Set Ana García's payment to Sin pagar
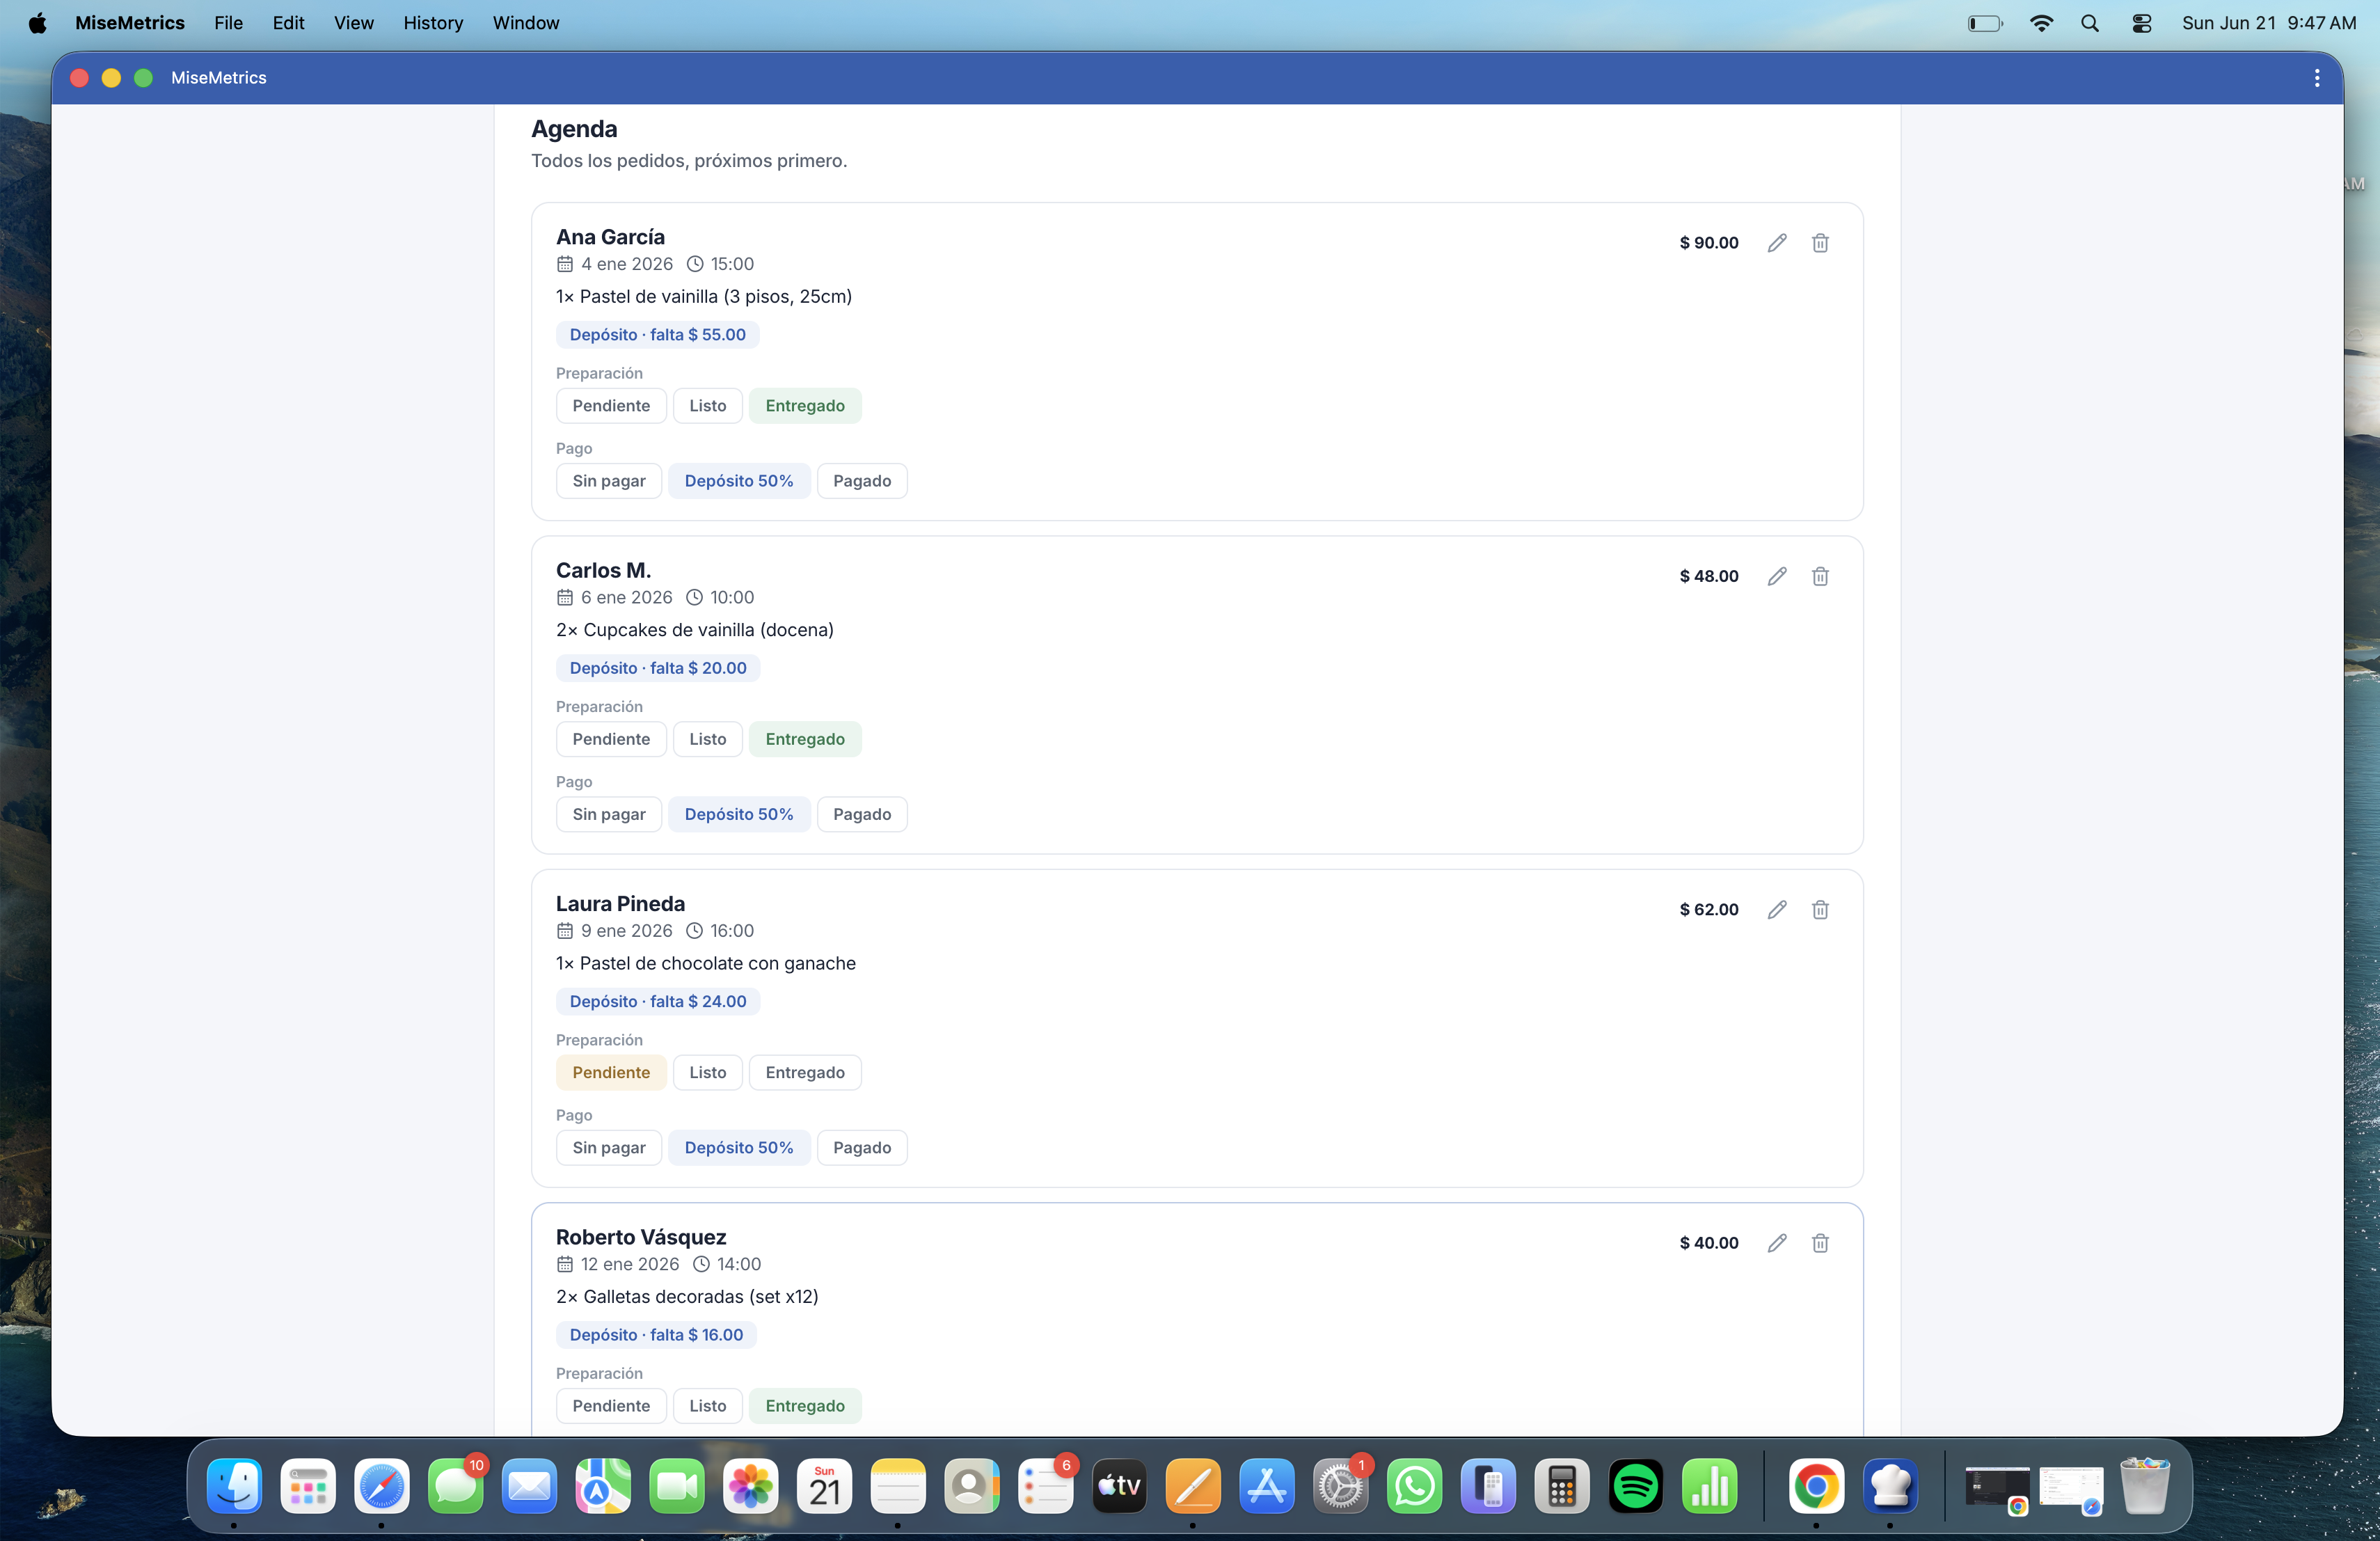Viewport: 2380px width, 1541px height. click(x=608, y=481)
